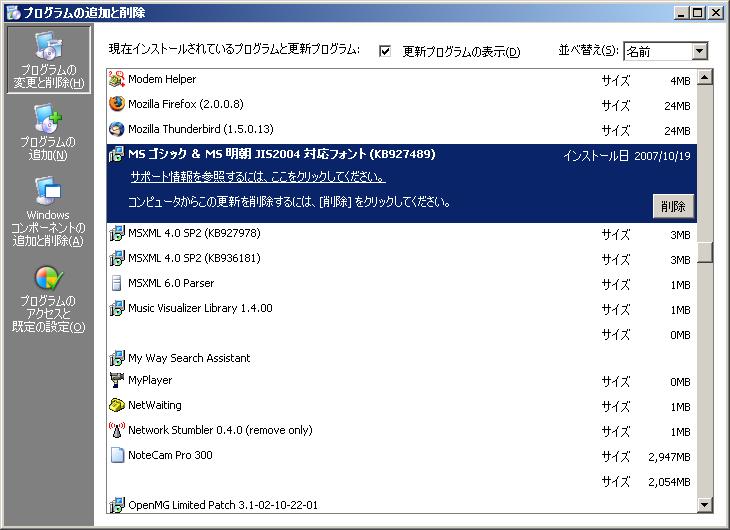Click the インストール日 2007/10/19 text
This screenshot has width=730, height=530.
click(627, 156)
